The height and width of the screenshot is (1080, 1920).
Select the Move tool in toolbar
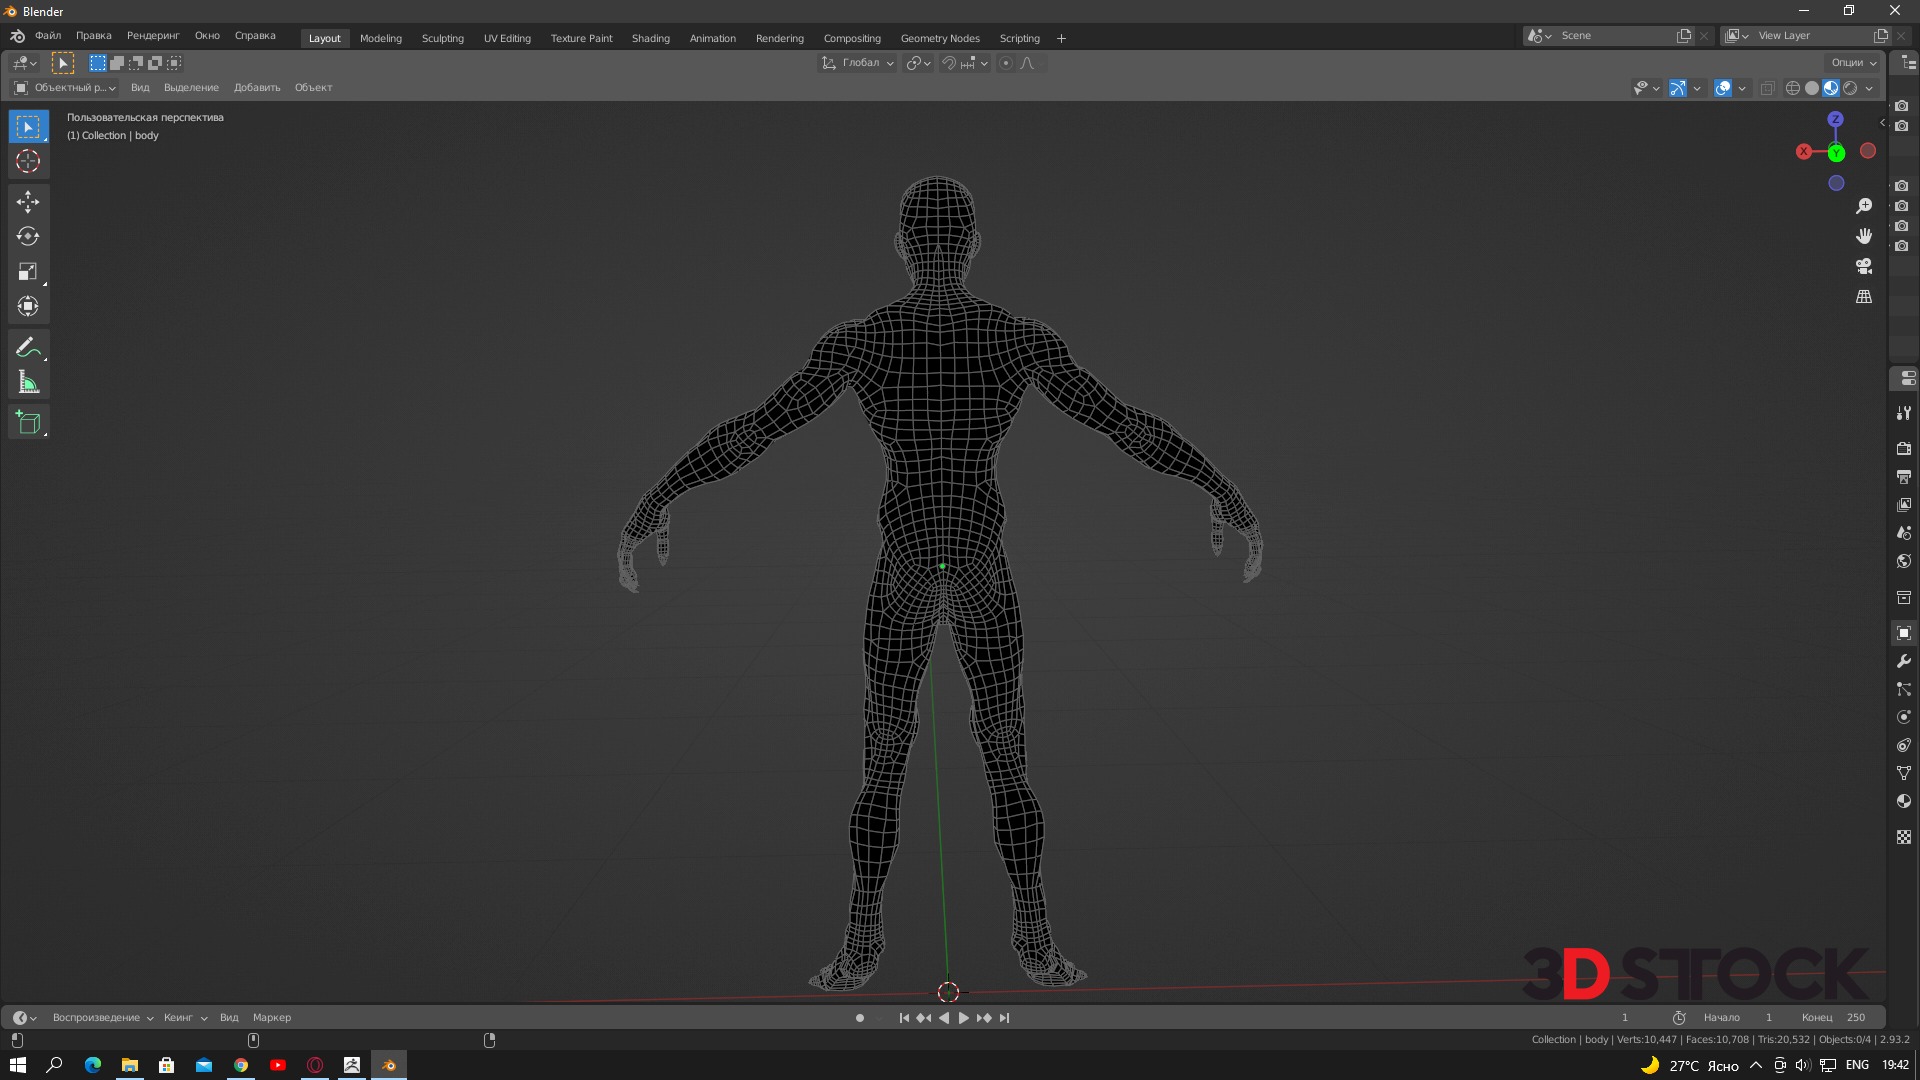click(28, 202)
